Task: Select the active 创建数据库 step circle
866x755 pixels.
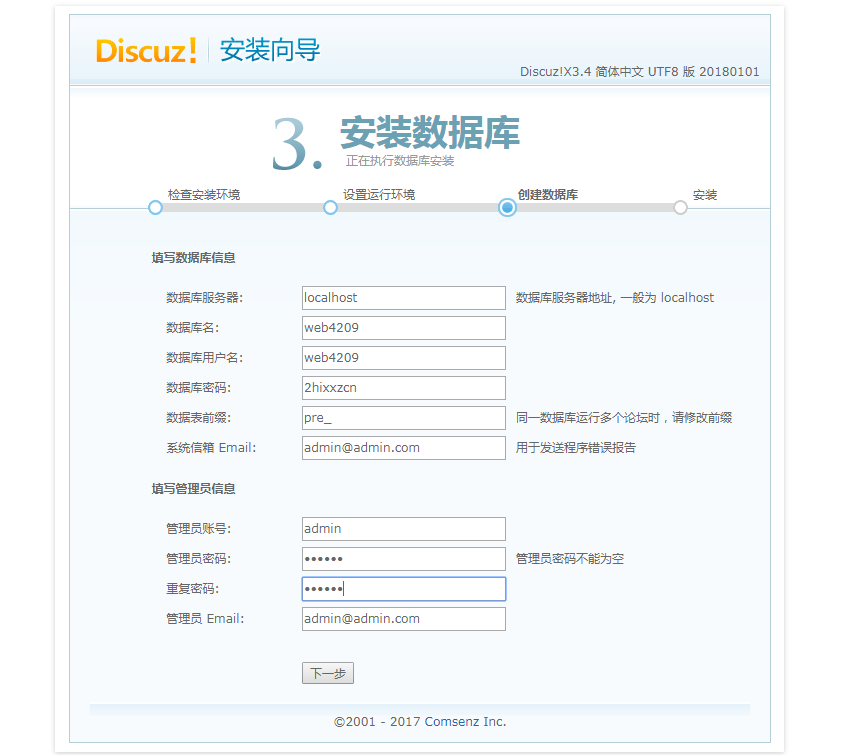Action: (507, 208)
